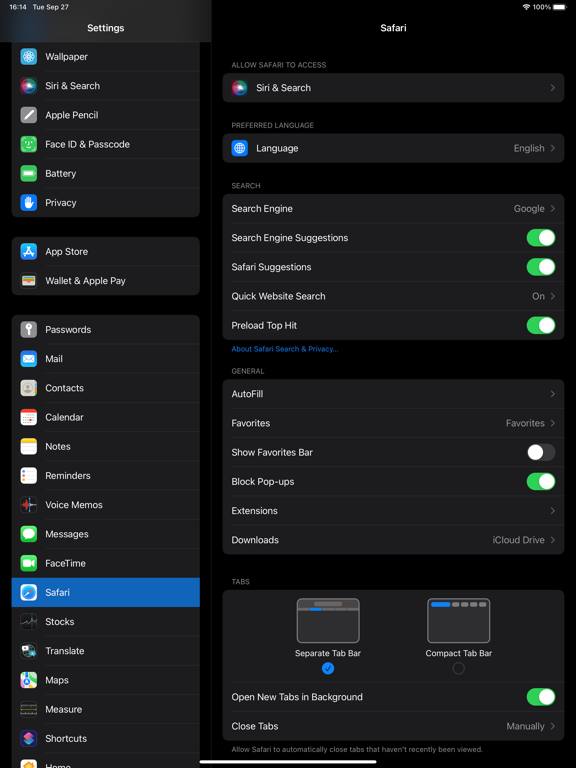The width and height of the screenshot is (576, 768).
Task: Turn off Safari Suggestions switch
Action: [541, 267]
